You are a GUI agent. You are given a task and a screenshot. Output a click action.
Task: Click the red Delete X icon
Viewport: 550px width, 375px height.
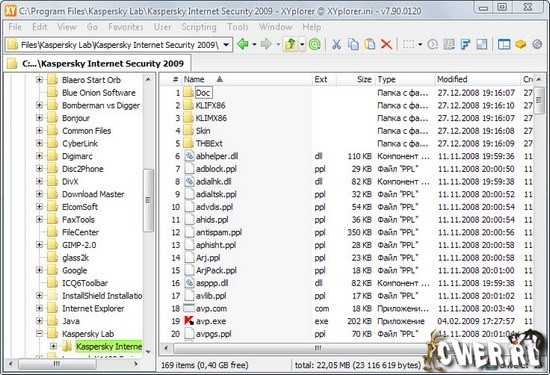click(386, 45)
